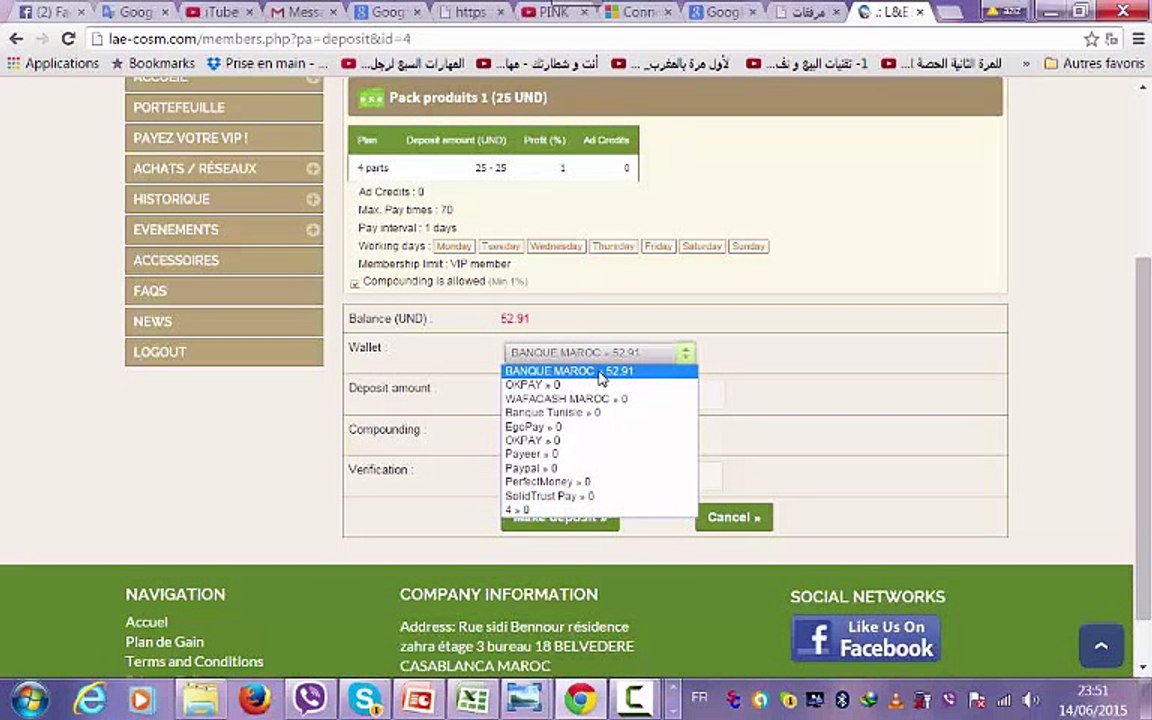This screenshot has width=1152, height=720.
Task: Expand the EVENEMENTS plus icon
Action: [313, 230]
